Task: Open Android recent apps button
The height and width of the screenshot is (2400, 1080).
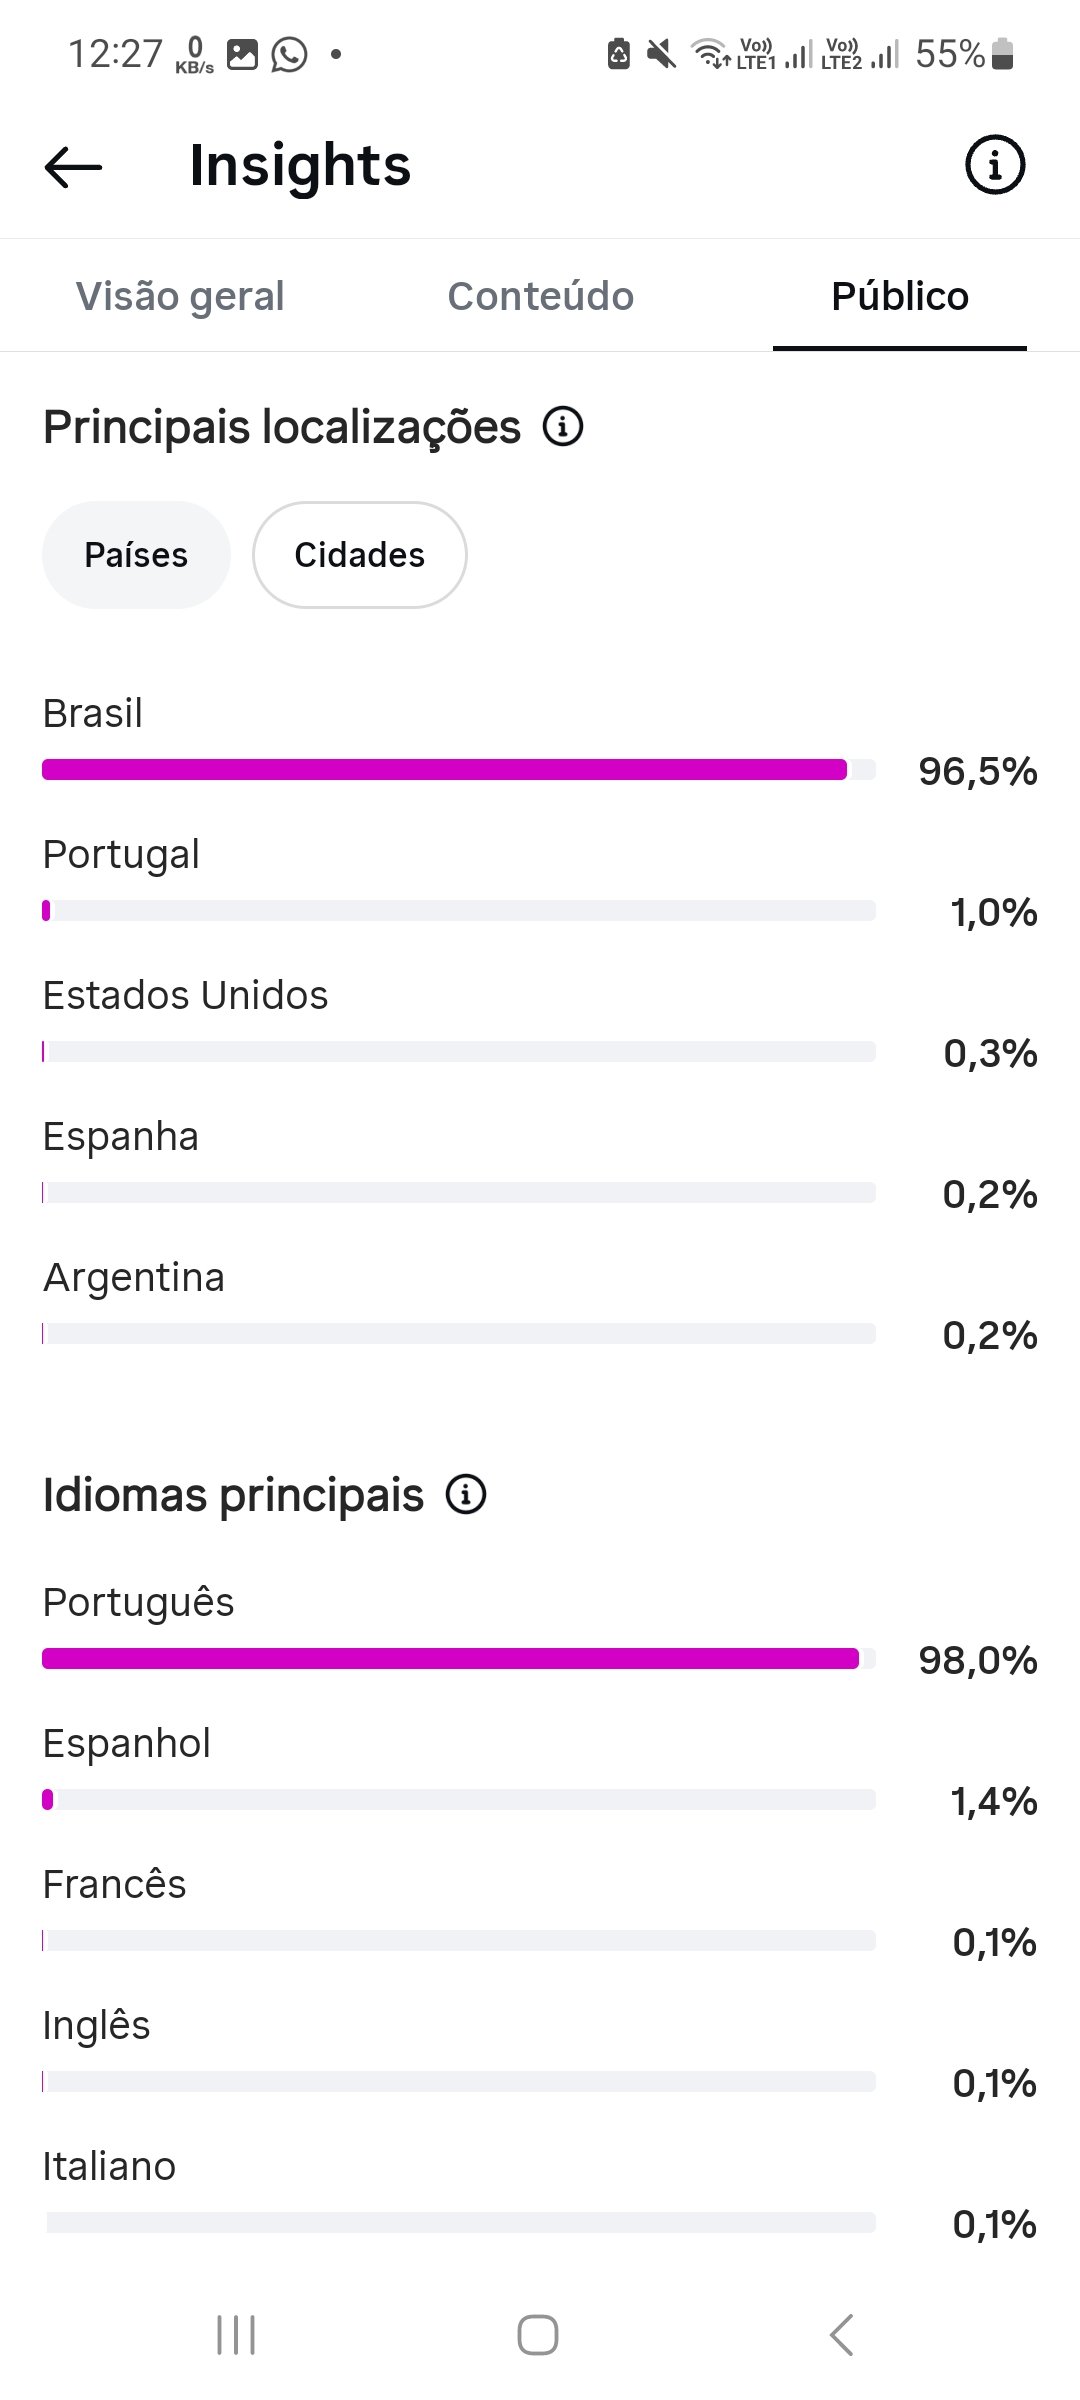Action: point(236,2335)
